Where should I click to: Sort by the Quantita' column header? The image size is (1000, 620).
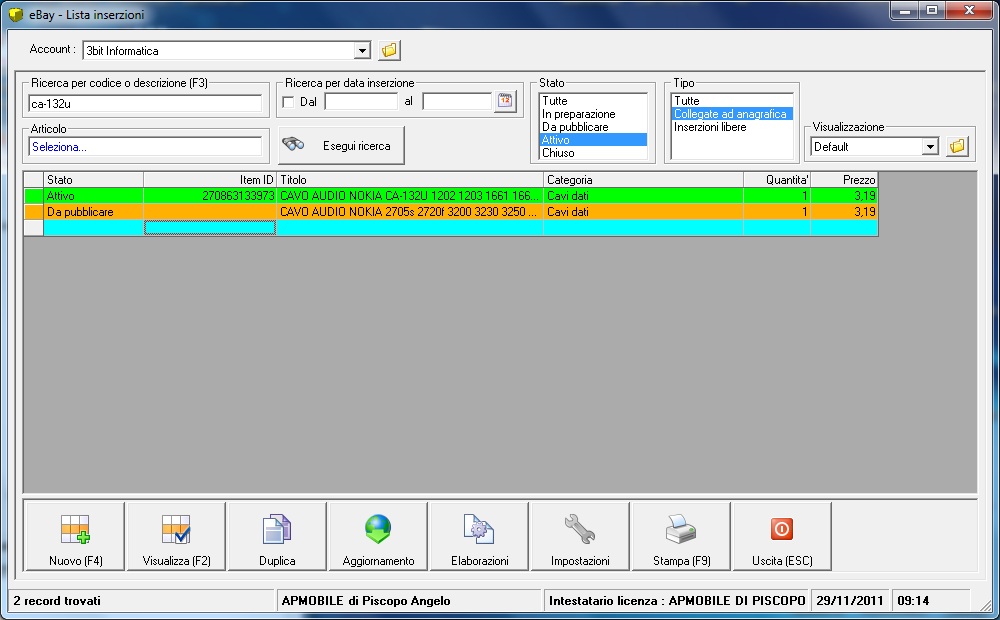click(777, 180)
